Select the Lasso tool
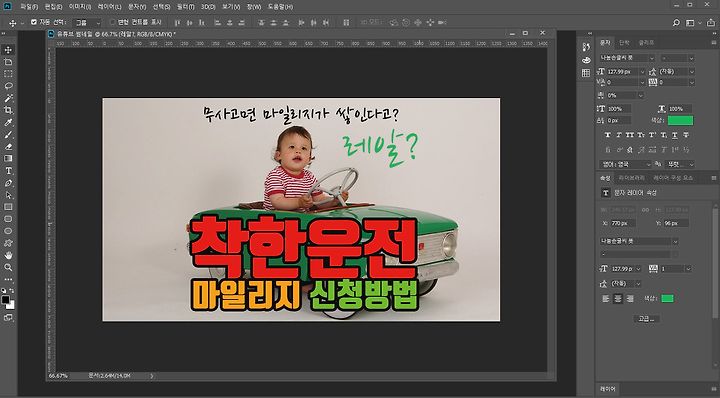The width and height of the screenshot is (720, 398). pyautogui.click(x=8, y=86)
